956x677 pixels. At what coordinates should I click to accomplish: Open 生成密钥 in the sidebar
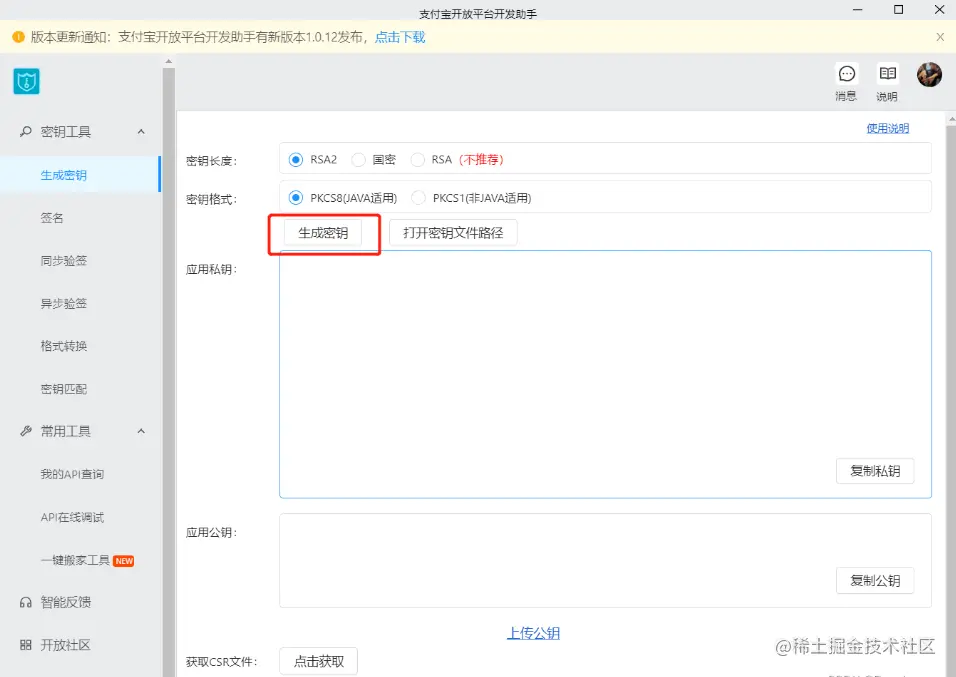pos(80,175)
